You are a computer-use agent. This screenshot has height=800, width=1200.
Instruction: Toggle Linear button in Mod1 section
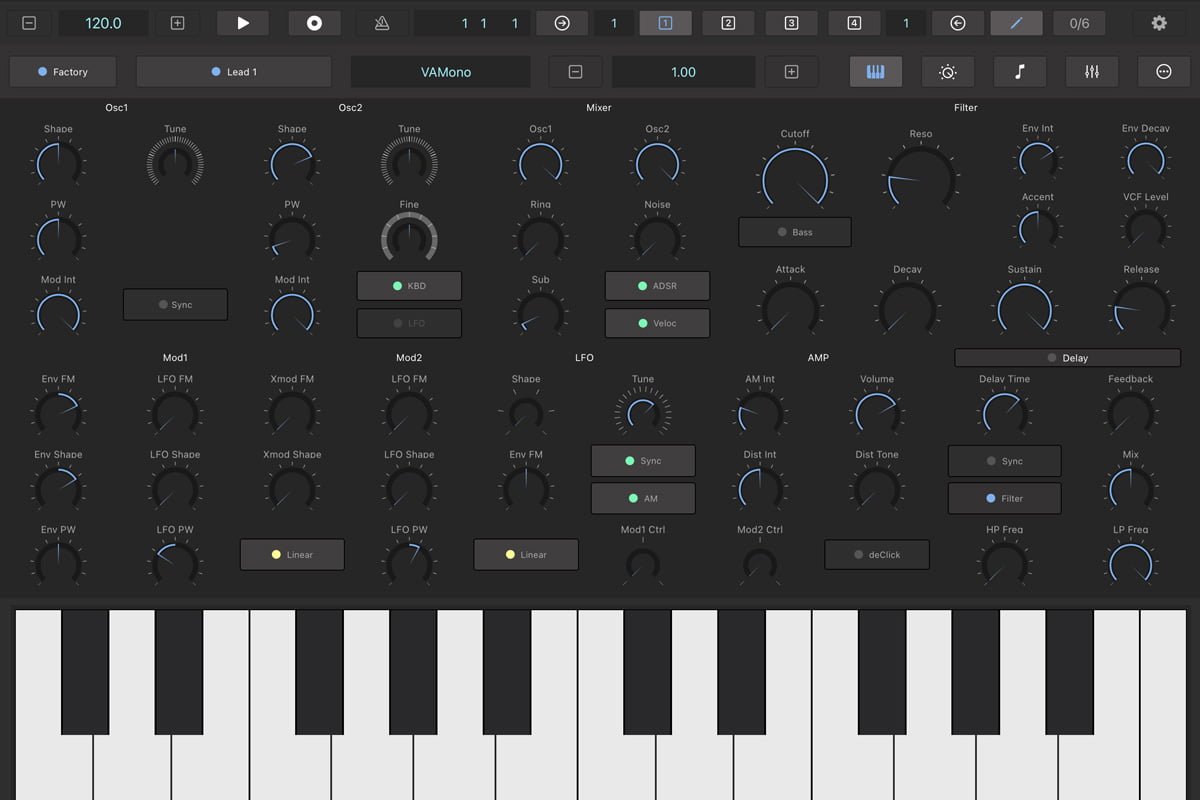(292, 555)
